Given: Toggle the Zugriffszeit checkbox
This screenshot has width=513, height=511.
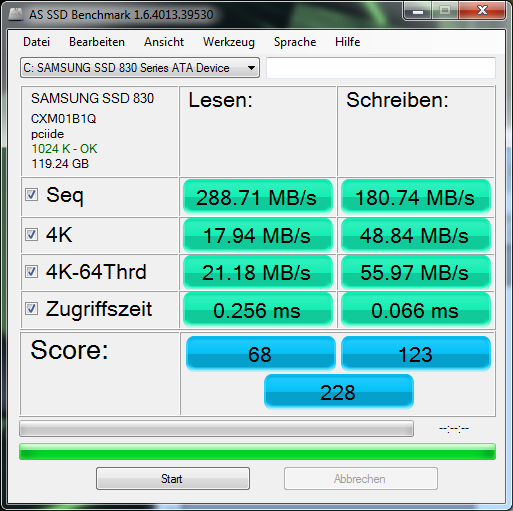Looking at the screenshot, I should coord(31,308).
